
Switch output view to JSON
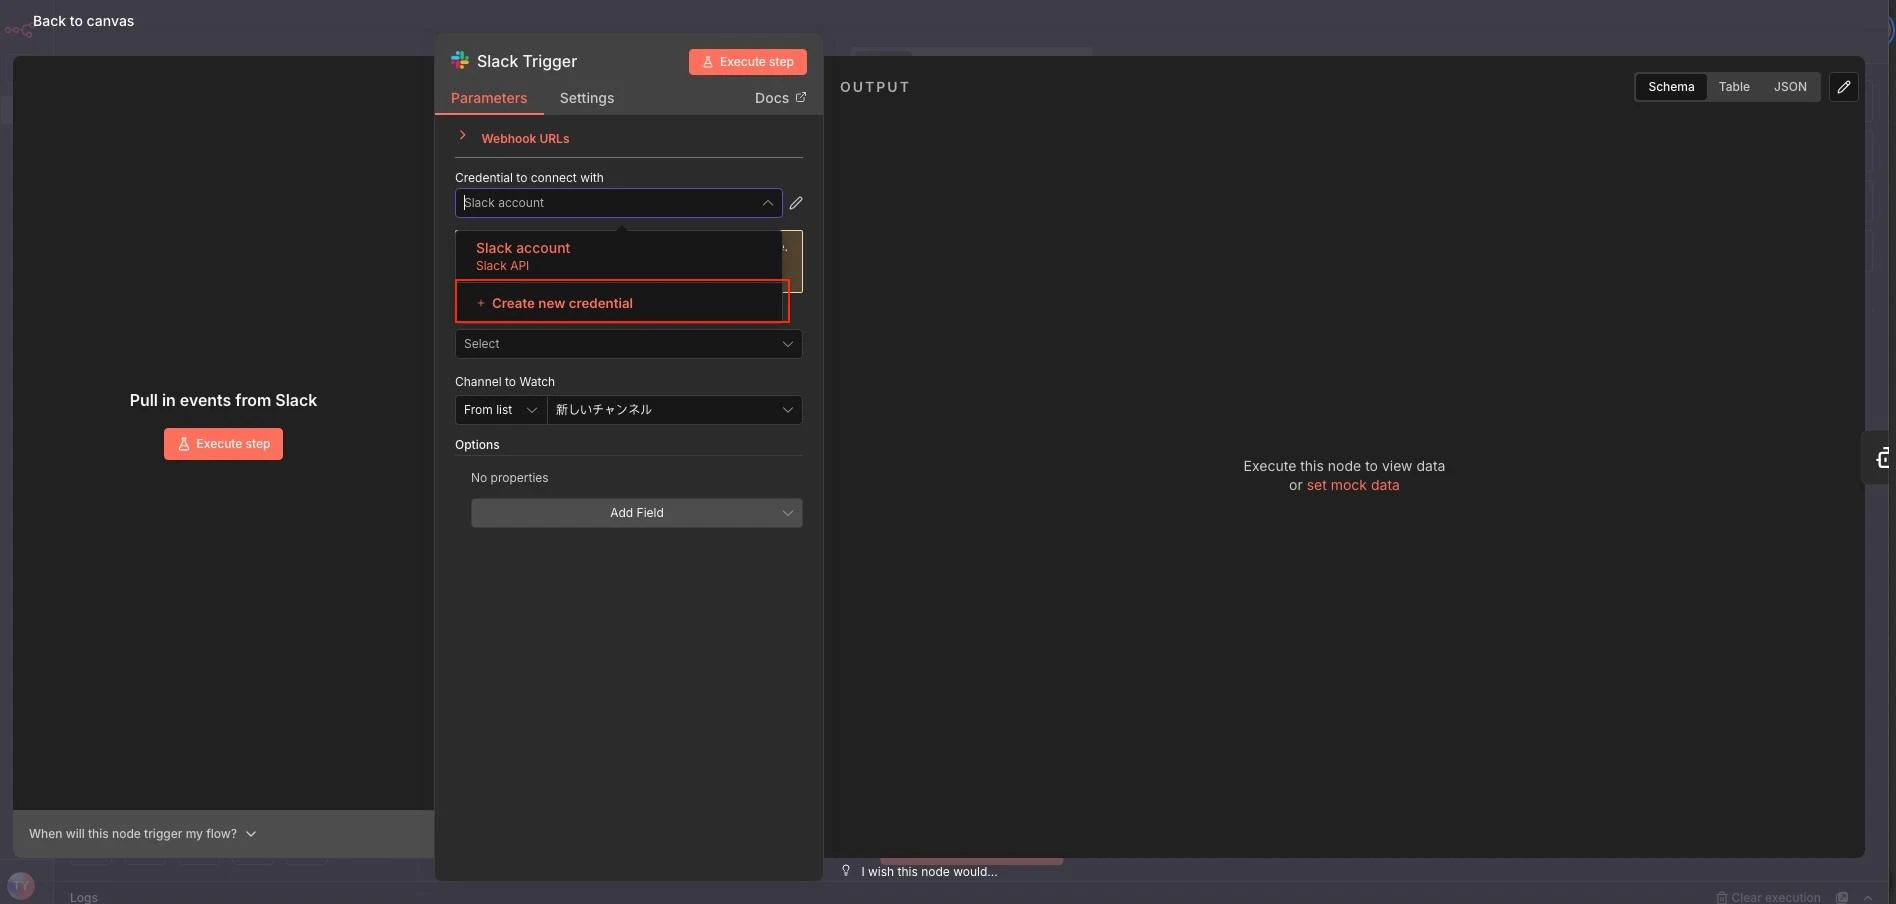coord(1790,87)
